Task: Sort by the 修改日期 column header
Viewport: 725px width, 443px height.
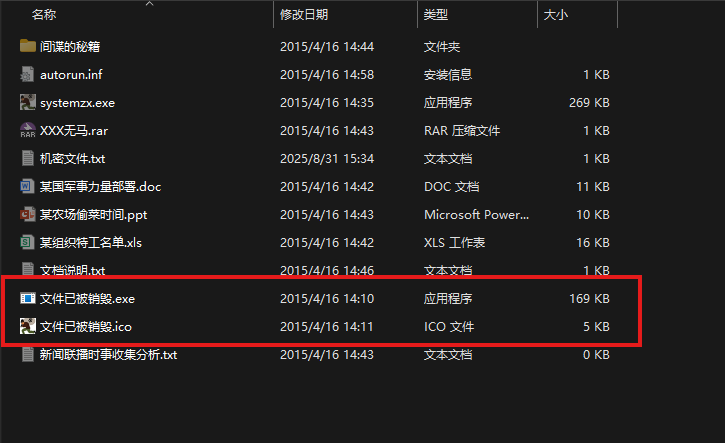Action: tap(304, 15)
